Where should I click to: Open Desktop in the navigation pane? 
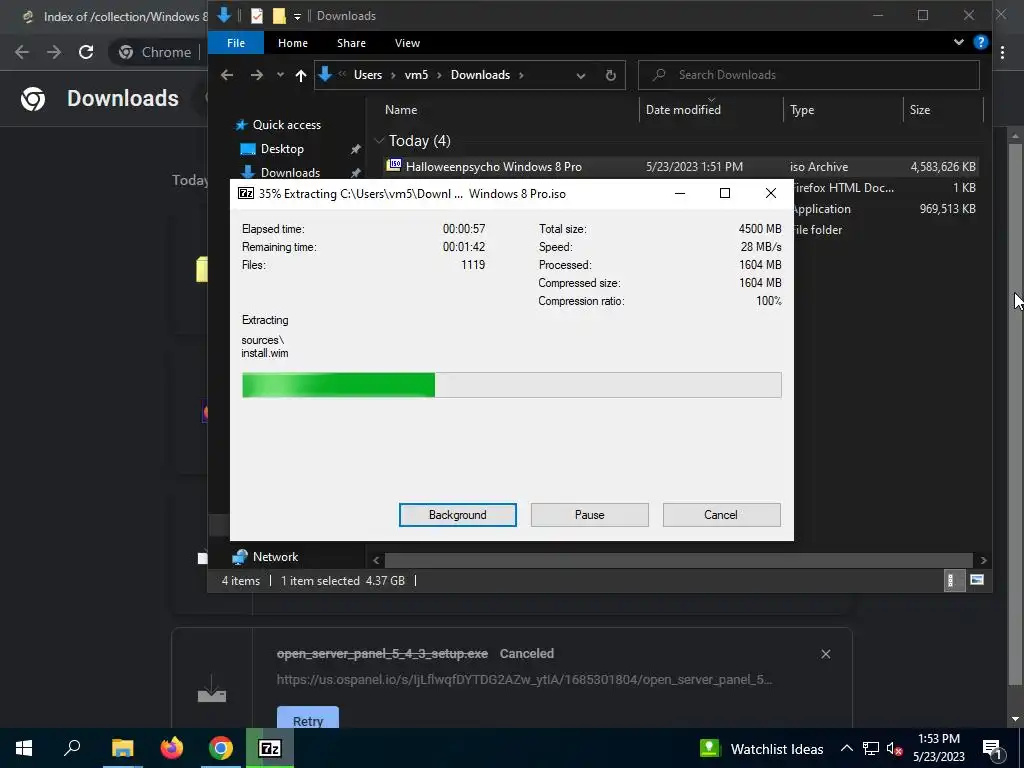tap(282, 149)
